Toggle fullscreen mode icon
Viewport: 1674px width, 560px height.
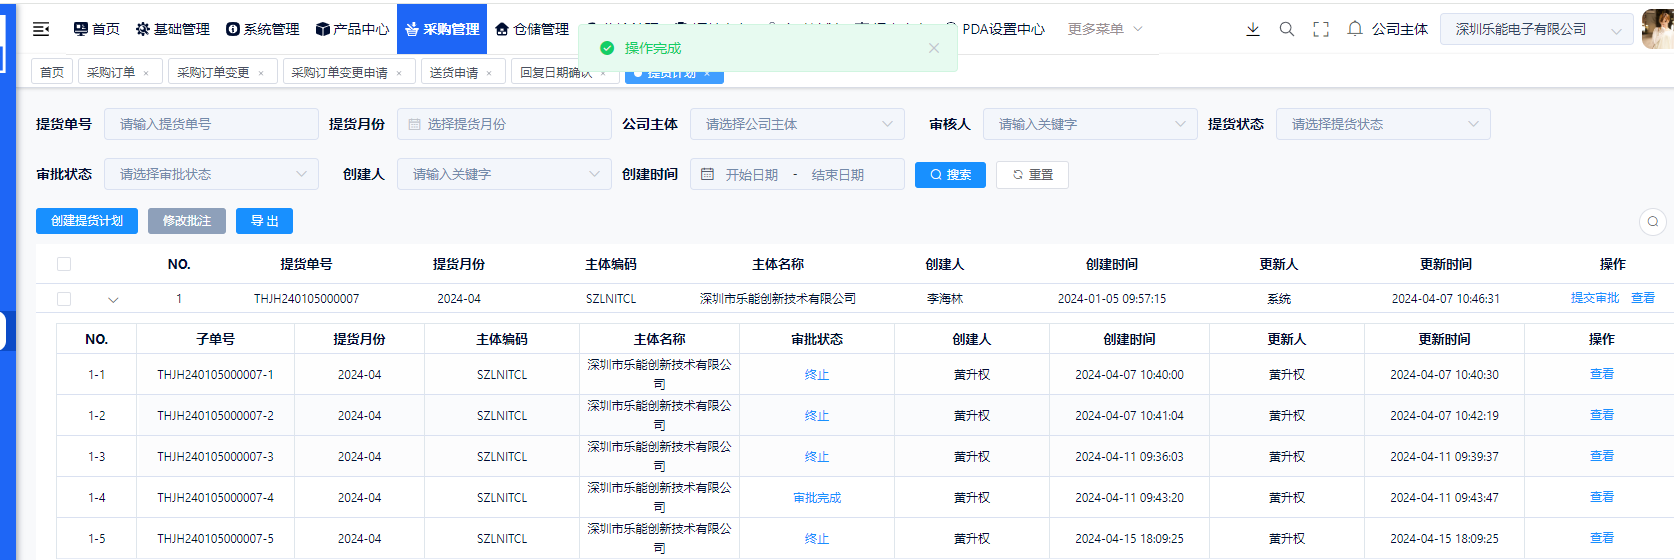point(1321,29)
